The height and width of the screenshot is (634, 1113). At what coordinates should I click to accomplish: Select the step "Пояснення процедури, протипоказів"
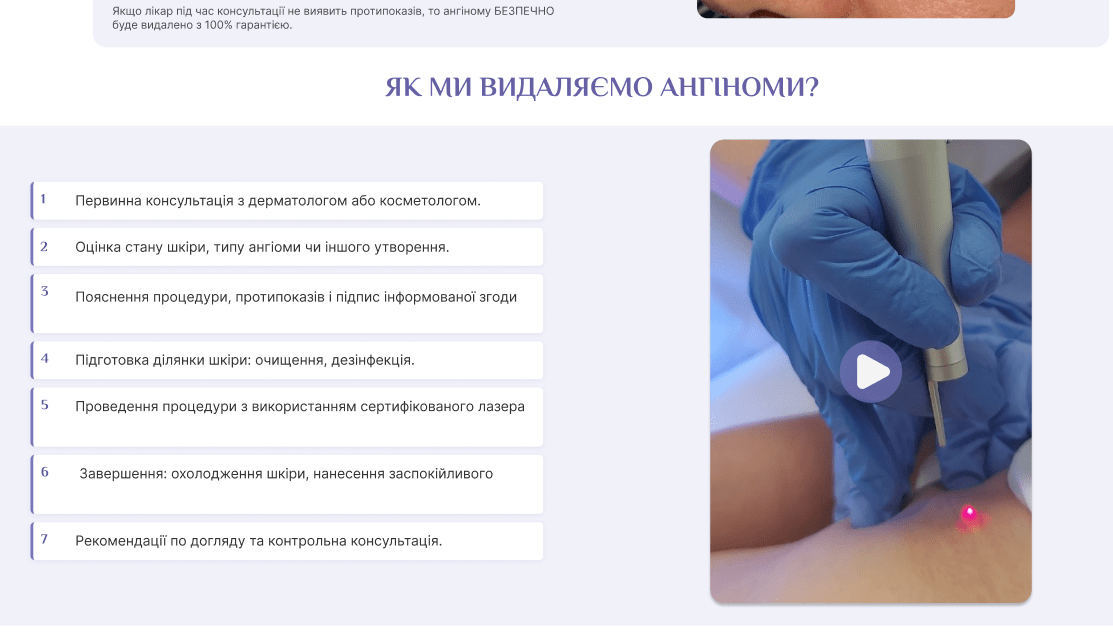click(296, 297)
